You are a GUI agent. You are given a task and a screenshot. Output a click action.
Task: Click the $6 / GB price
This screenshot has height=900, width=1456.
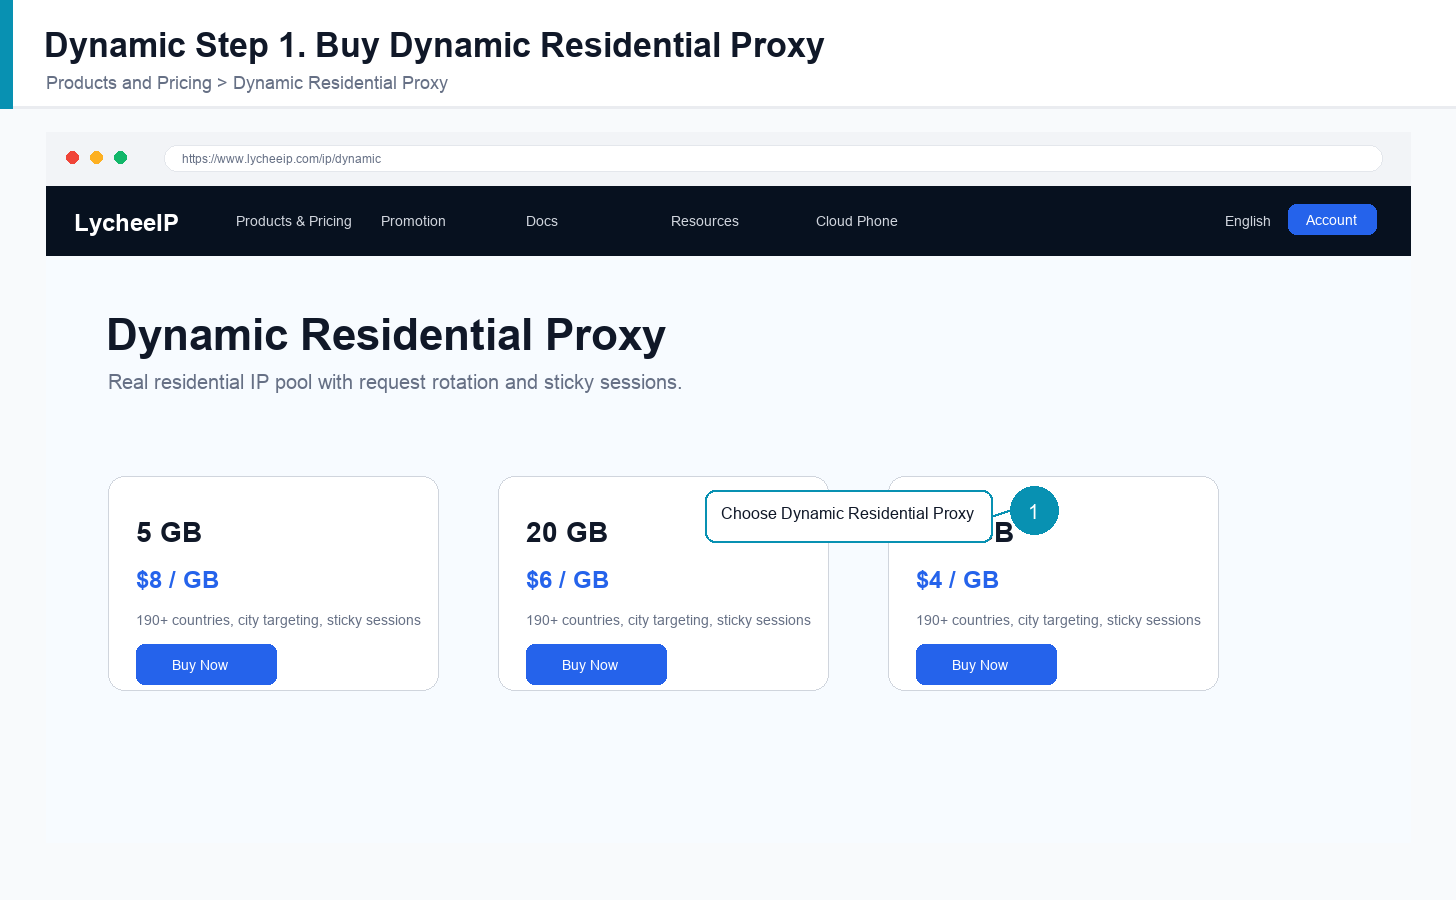coord(568,580)
